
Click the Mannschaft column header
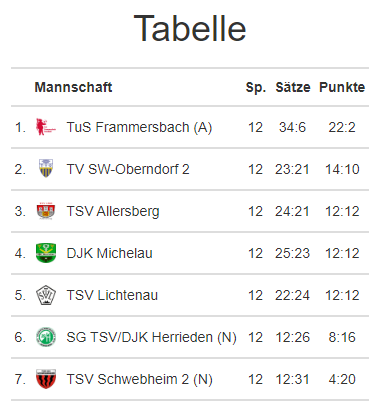coord(73,87)
